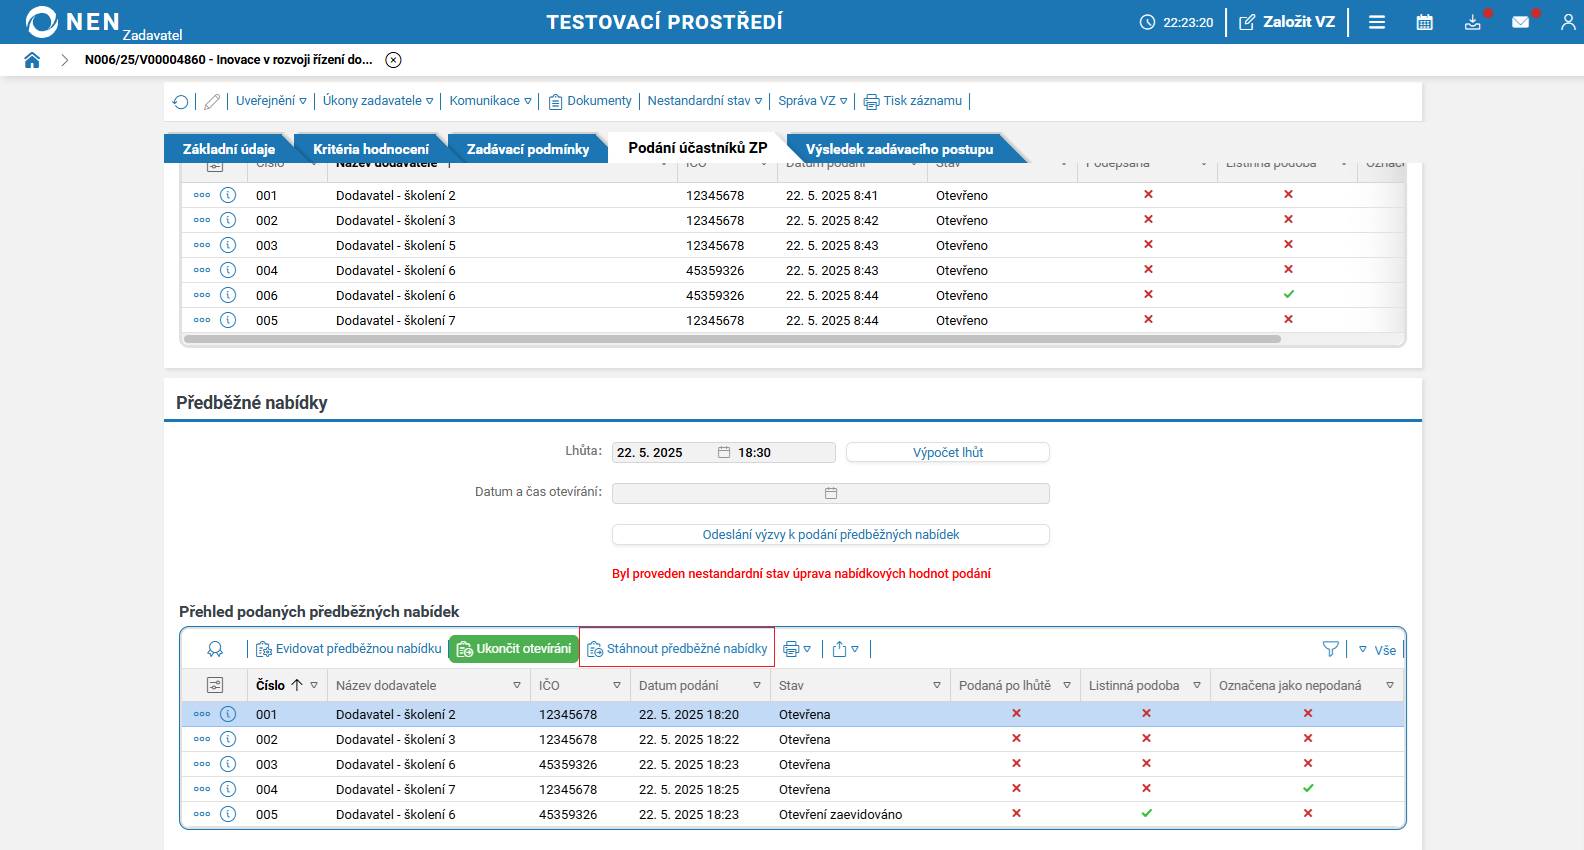Viewport: 1584px width, 850px height.
Task: Open the Správa VZ dropdown
Action: tap(813, 101)
